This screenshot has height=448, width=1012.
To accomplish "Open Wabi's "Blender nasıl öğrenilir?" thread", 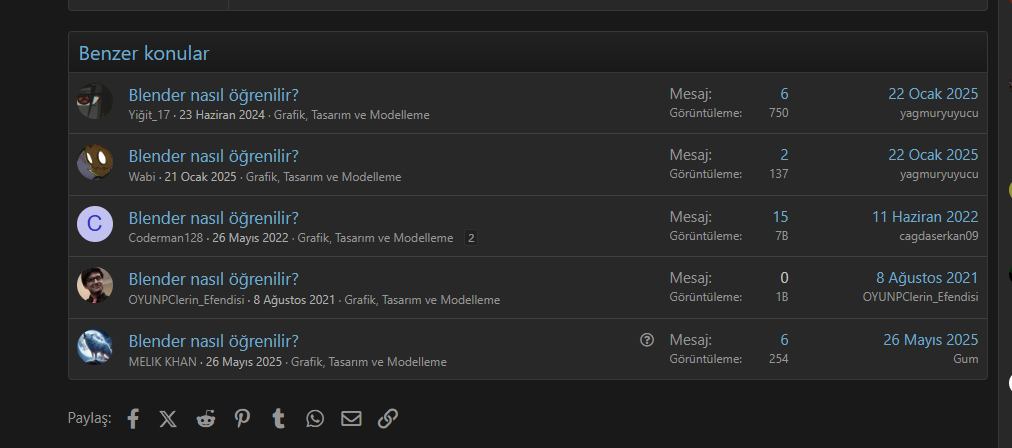I will 213,156.
